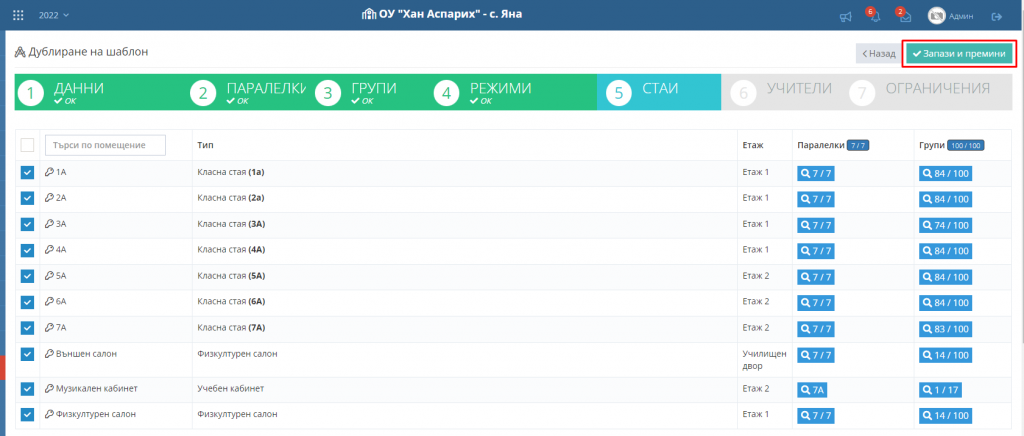Click the Админ profile avatar
Viewport: 1024px width, 436px height.
click(937, 16)
